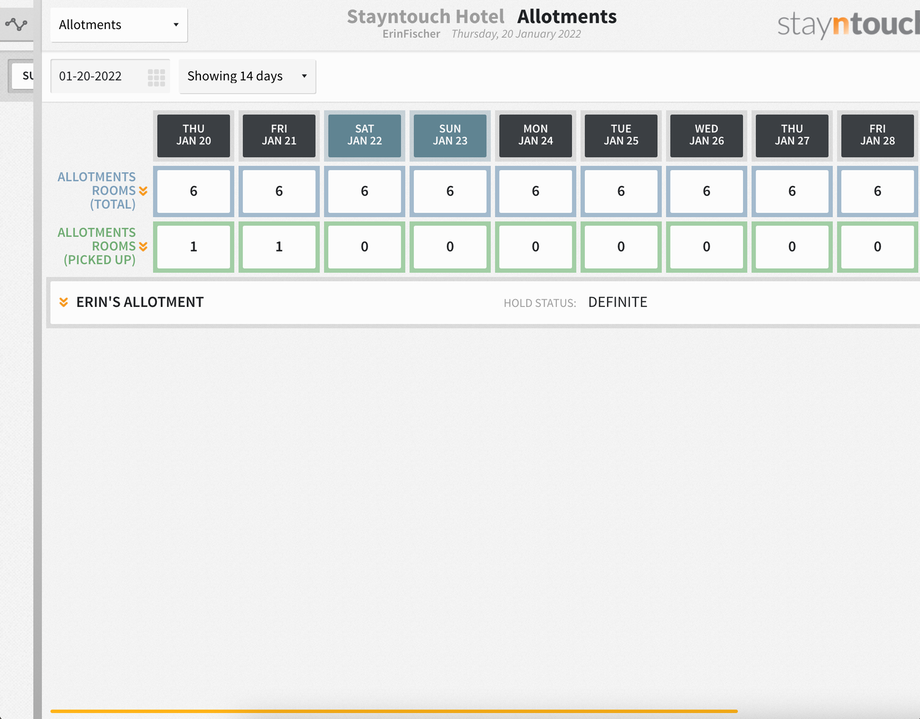Click the StayNTouch logo
920x719 pixels.
click(848, 25)
